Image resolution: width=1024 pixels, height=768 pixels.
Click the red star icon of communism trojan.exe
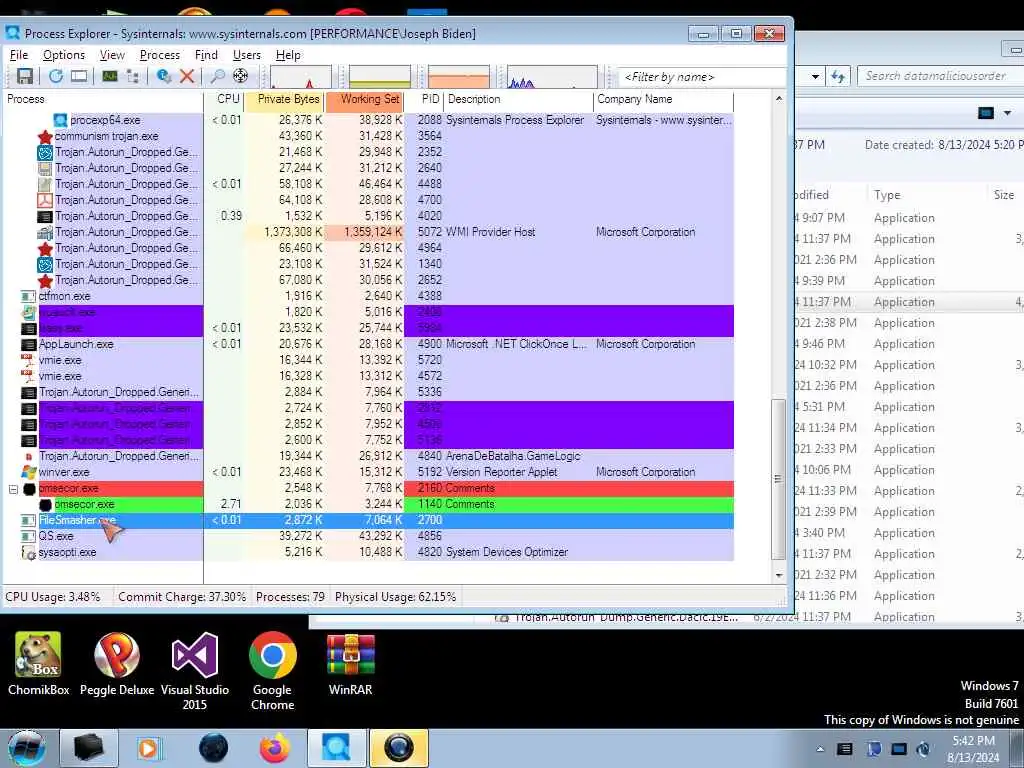point(45,136)
